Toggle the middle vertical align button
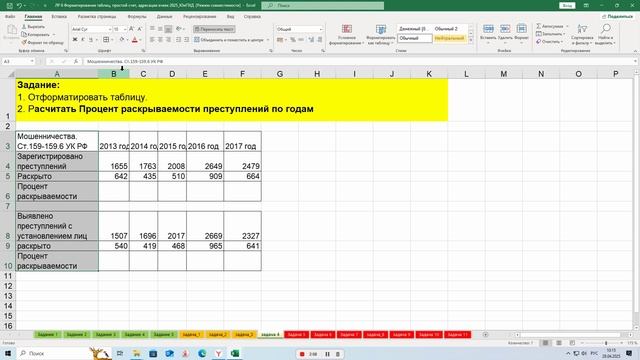This screenshot has width=640, height=360. point(160,29)
